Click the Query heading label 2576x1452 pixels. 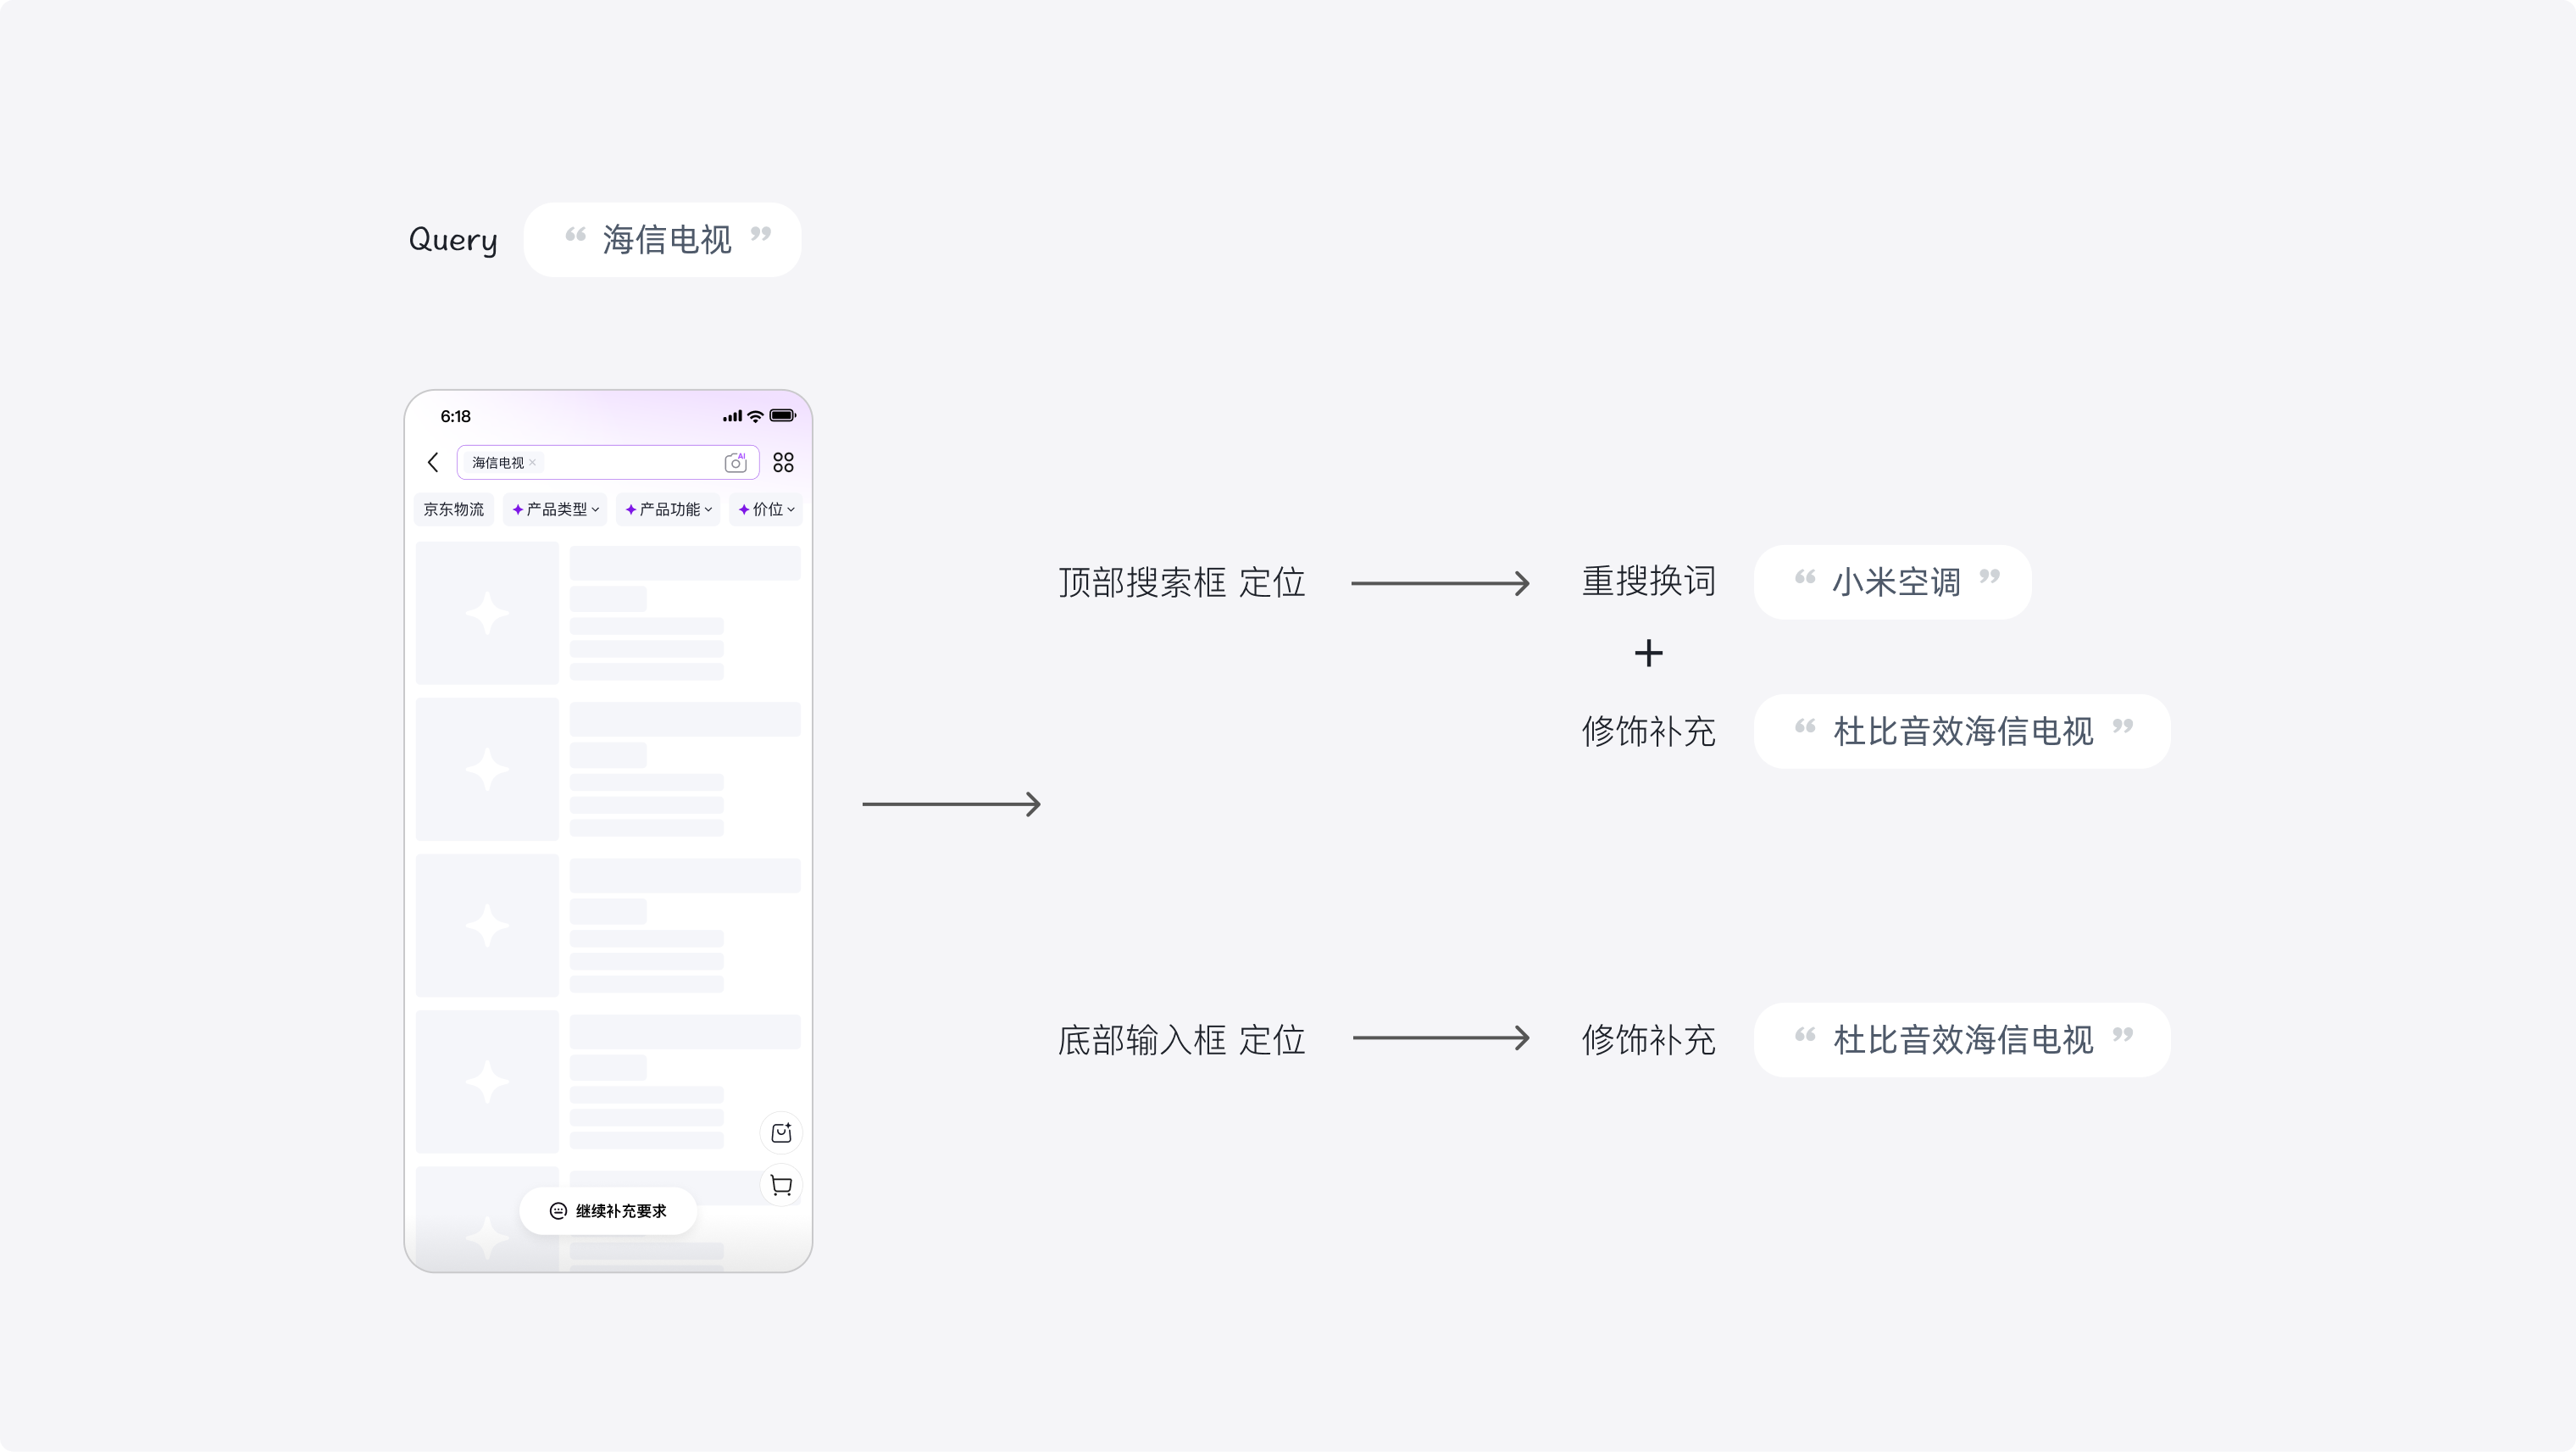pos(453,240)
